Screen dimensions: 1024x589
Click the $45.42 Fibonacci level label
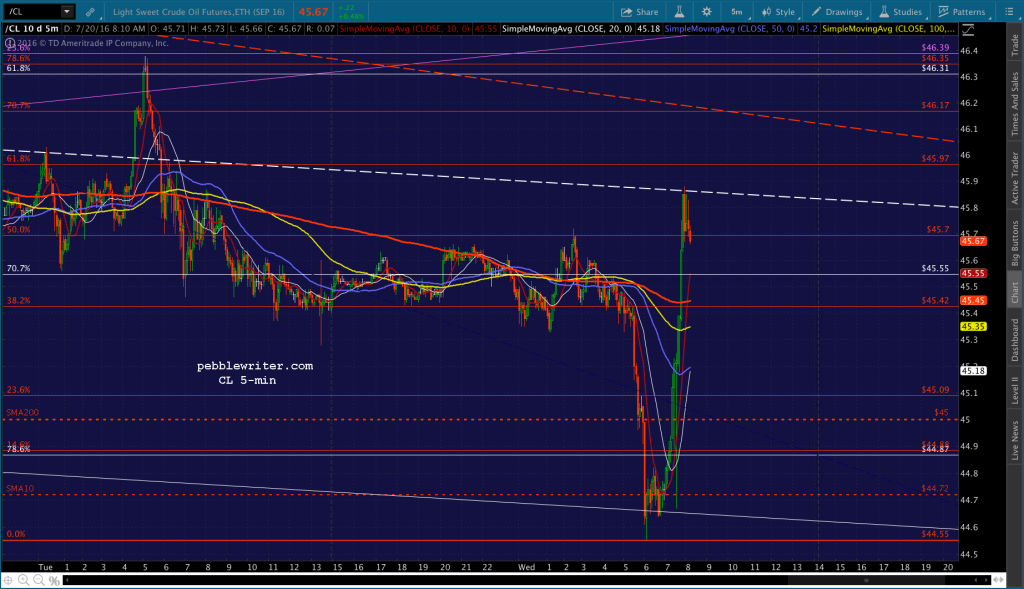(935, 300)
